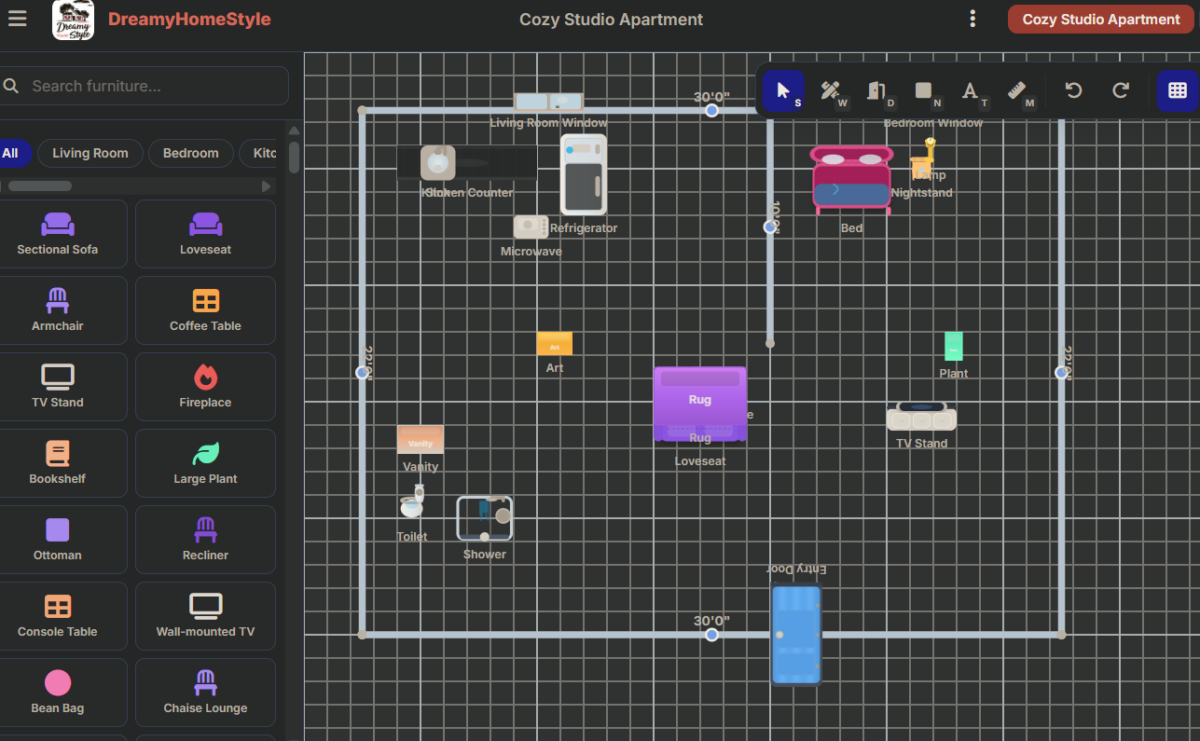Viewport: 1200px width, 741px height.
Task: Select the Fireplace furniture item
Action: click(x=205, y=387)
